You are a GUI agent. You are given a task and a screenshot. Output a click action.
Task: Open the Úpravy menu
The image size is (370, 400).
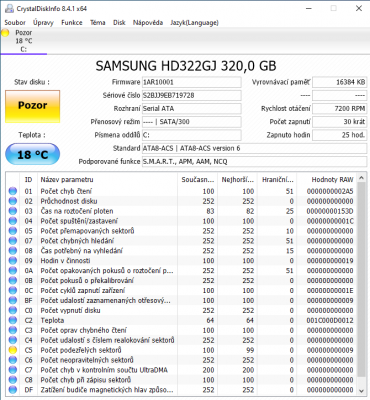coord(43,23)
